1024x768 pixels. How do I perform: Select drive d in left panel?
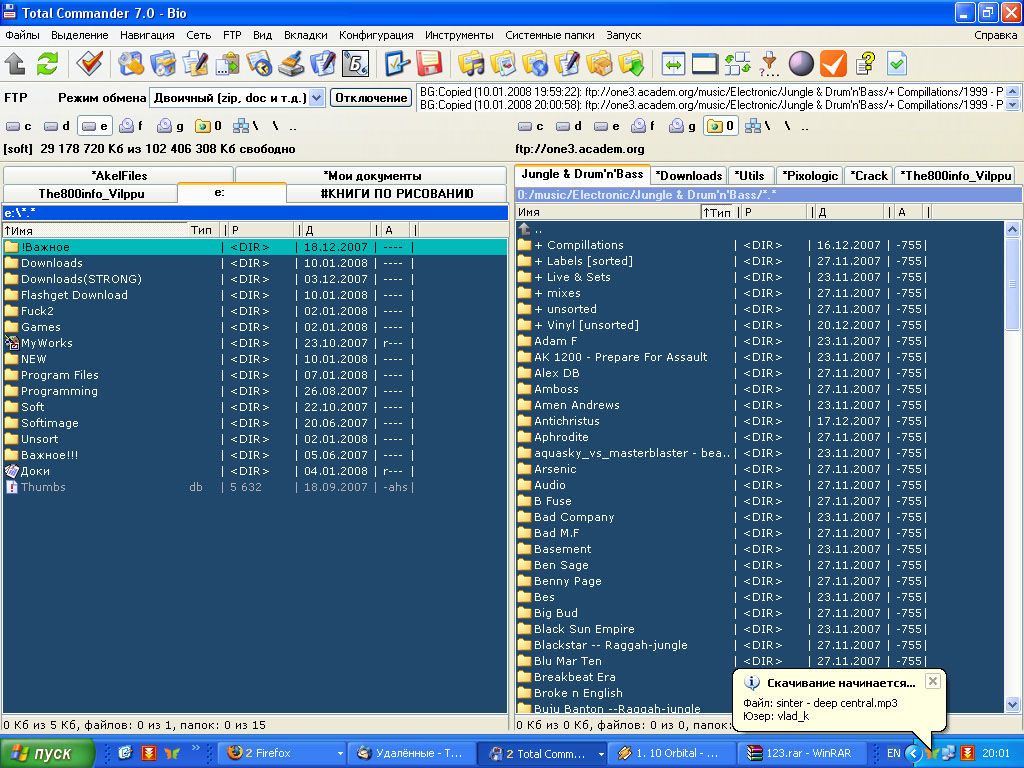(x=59, y=126)
